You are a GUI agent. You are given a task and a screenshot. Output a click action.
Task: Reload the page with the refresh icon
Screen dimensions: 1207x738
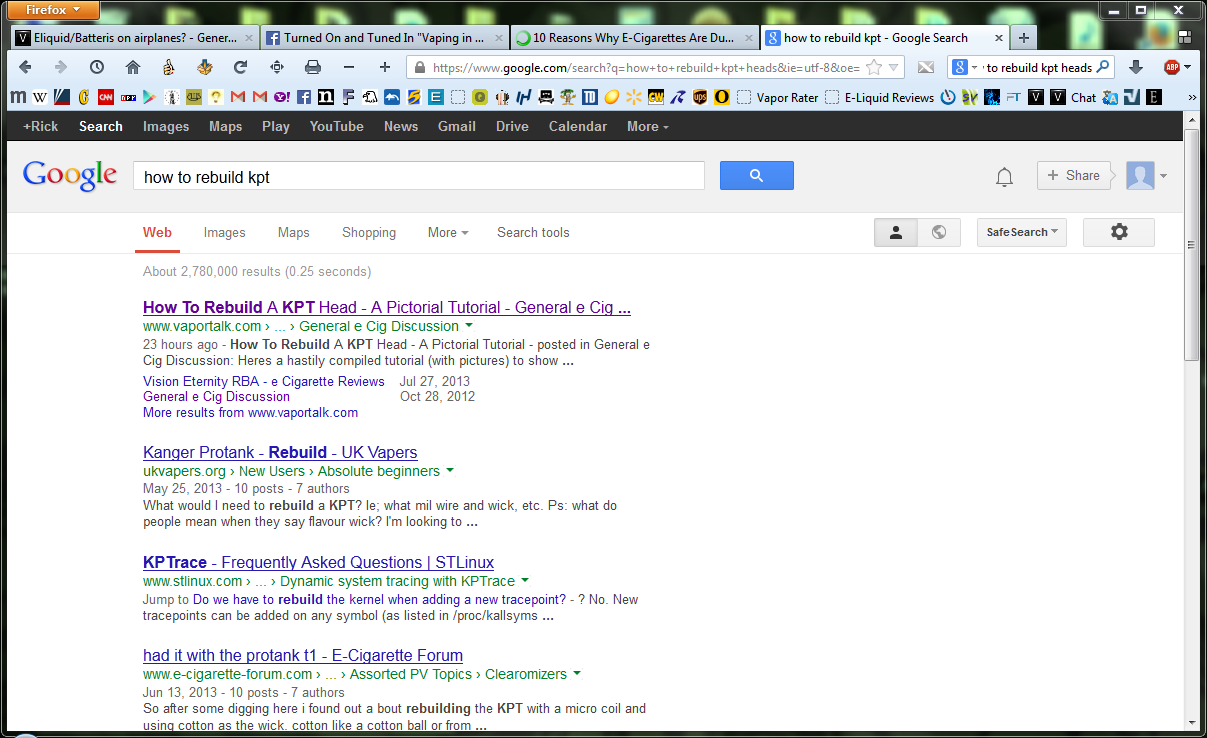coord(240,67)
